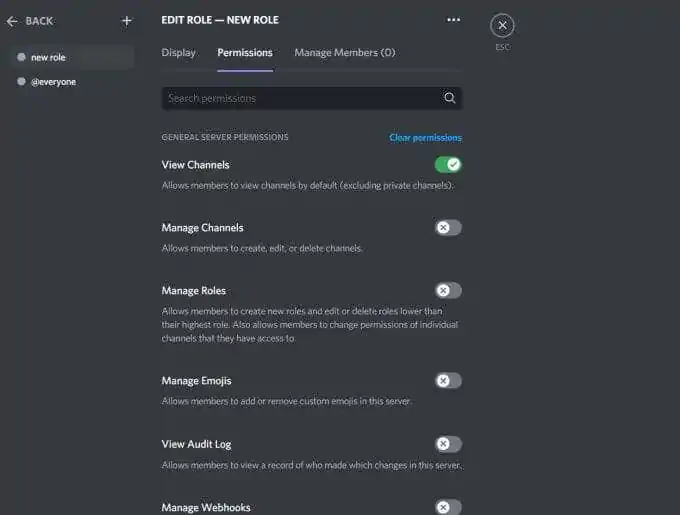Screen dimensions: 680x515
Task: Click the Clear permissions link
Action: click(425, 137)
